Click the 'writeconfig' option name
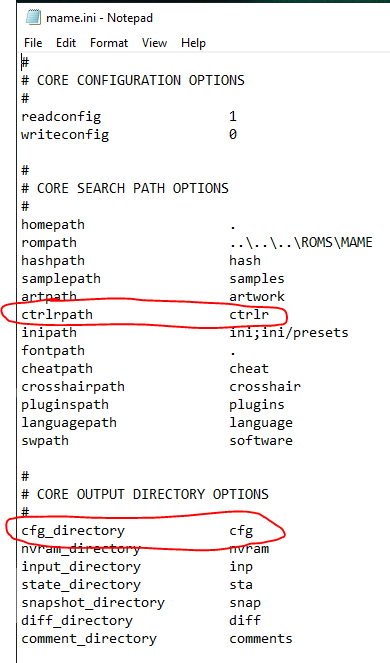 click(65, 135)
